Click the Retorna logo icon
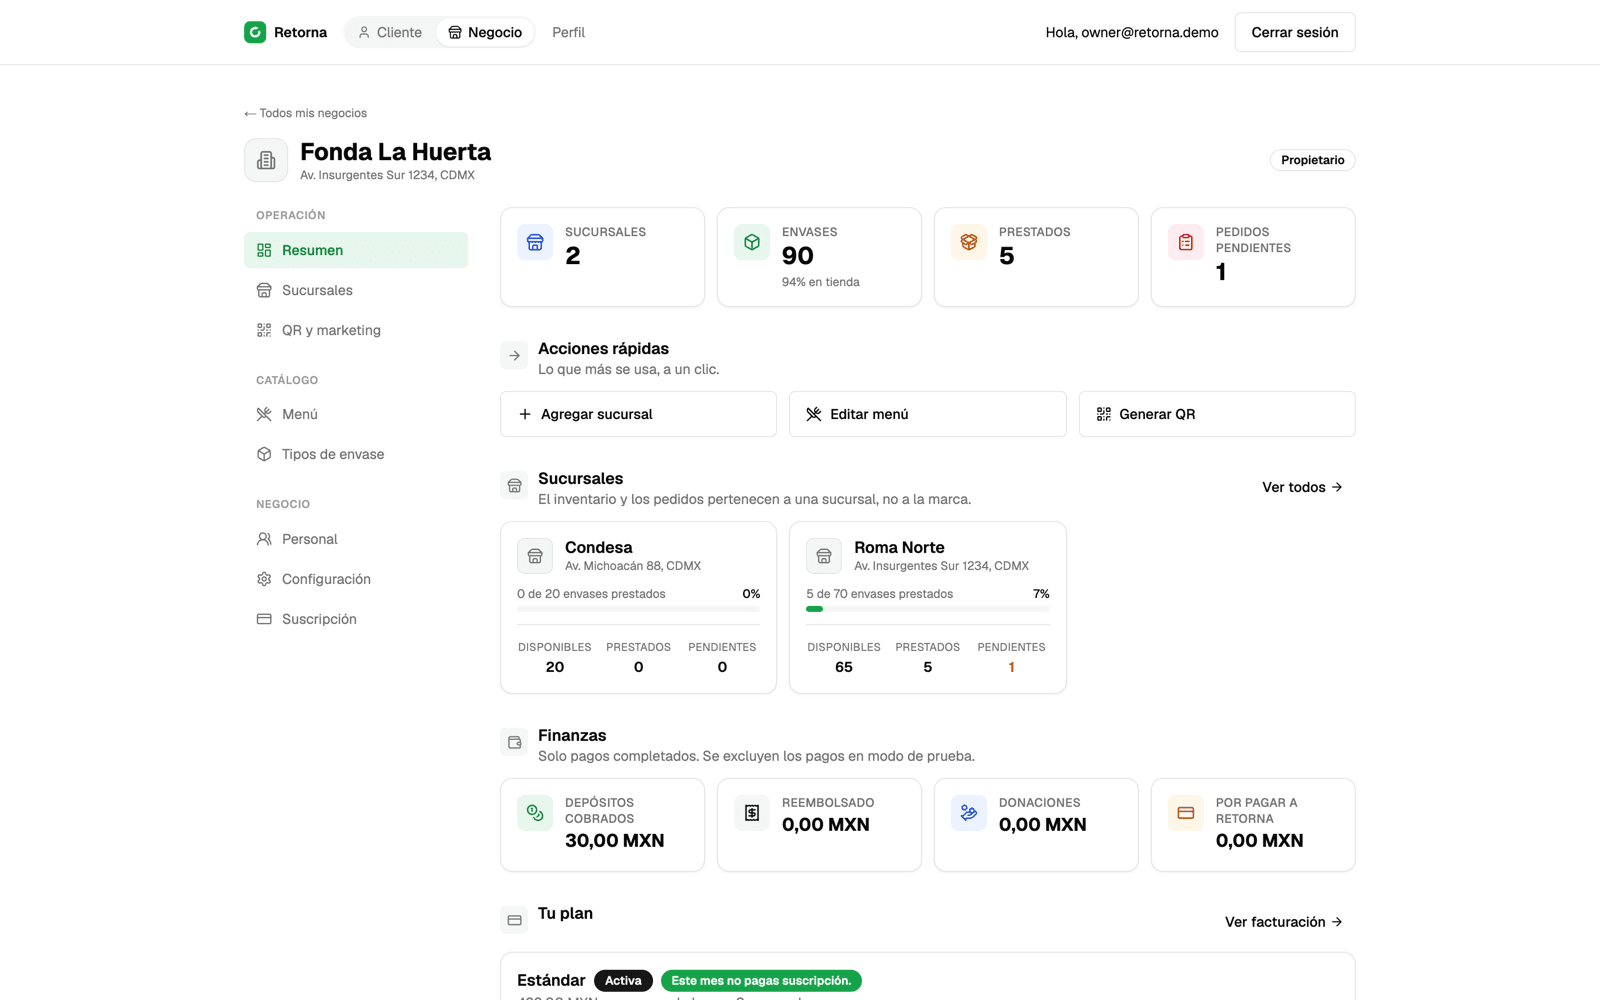This screenshot has width=1600, height=1000. (255, 32)
